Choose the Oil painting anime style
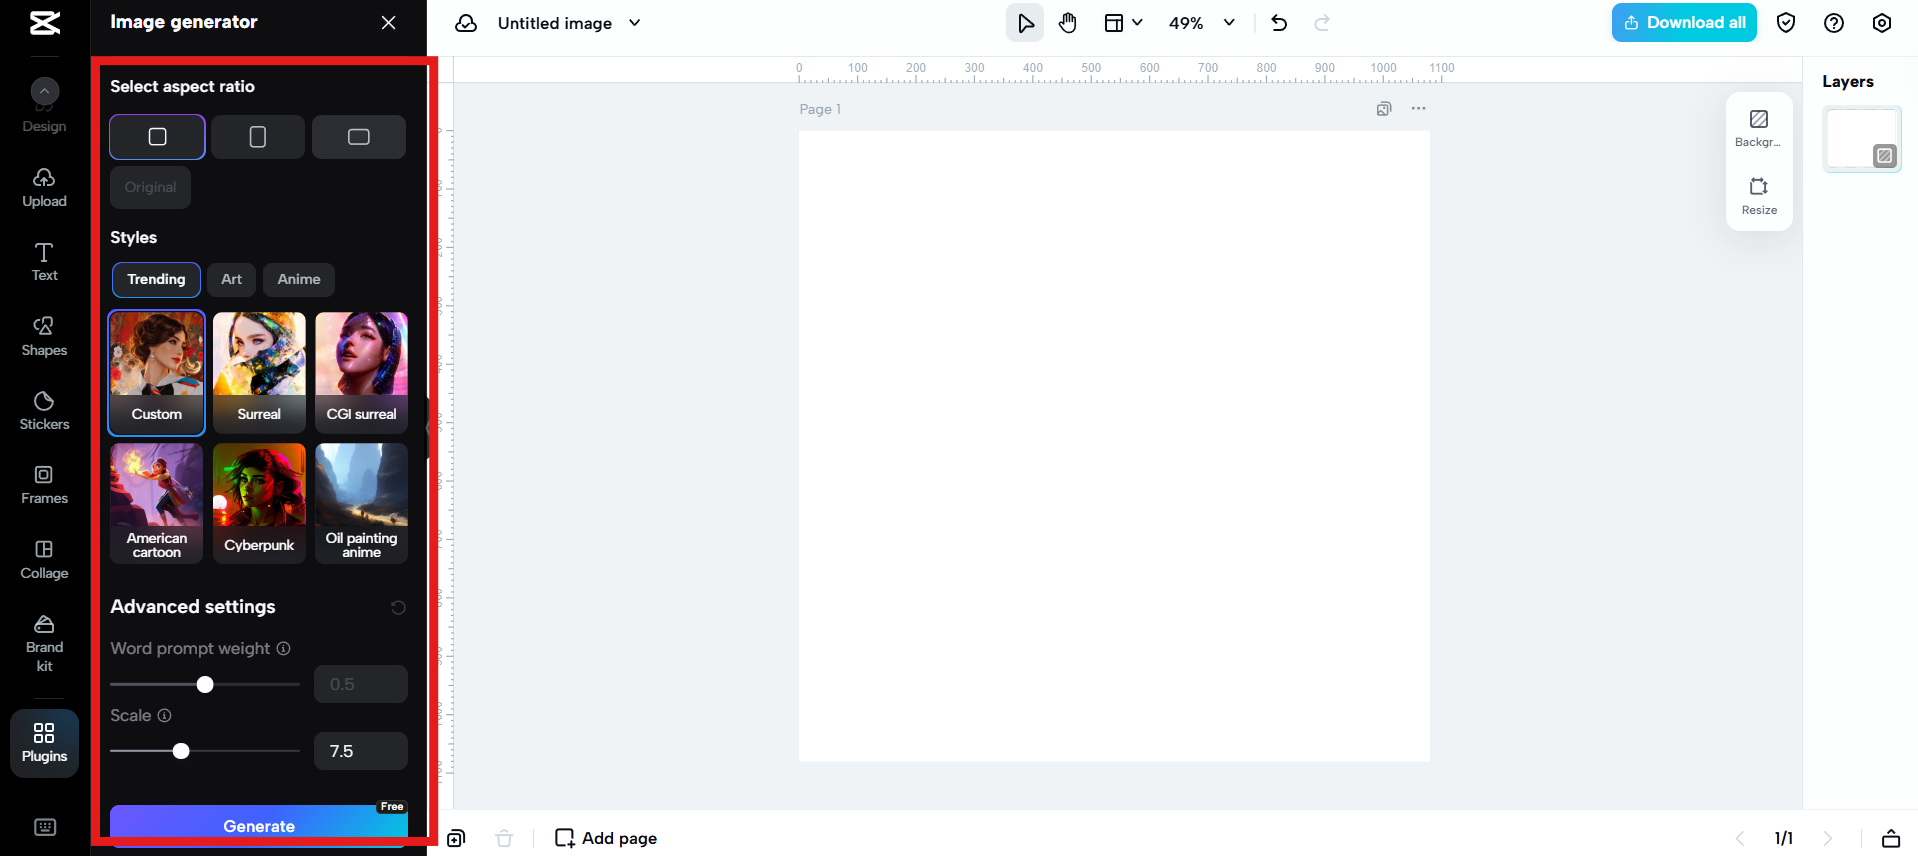The height and width of the screenshot is (856, 1918). (x=361, y=503)
